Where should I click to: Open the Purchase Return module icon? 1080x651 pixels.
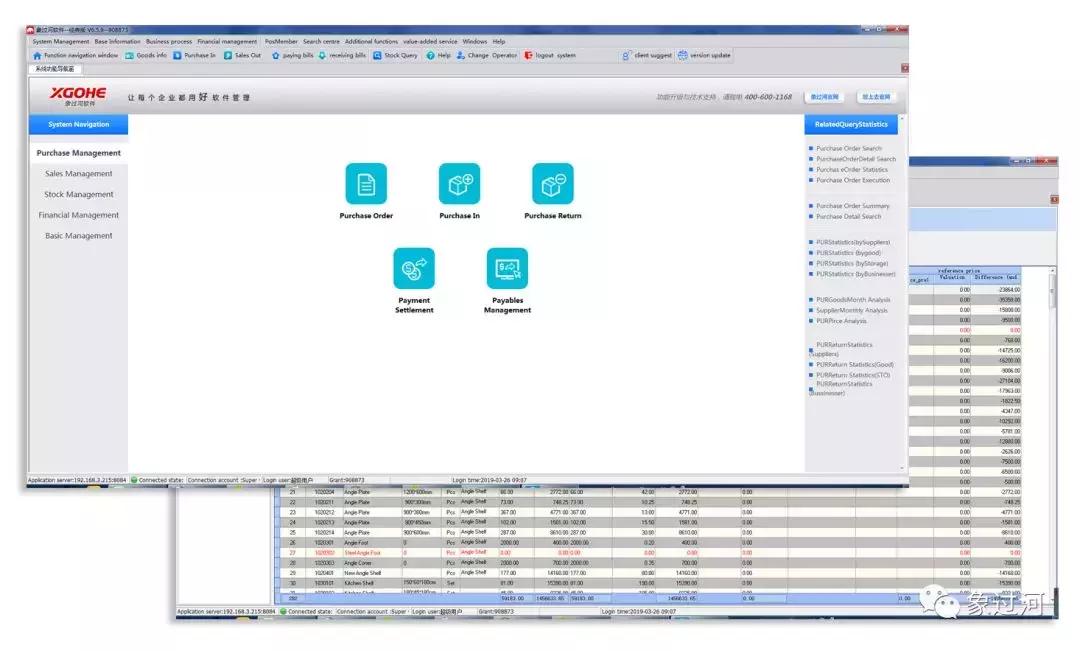tap(552, 184)
